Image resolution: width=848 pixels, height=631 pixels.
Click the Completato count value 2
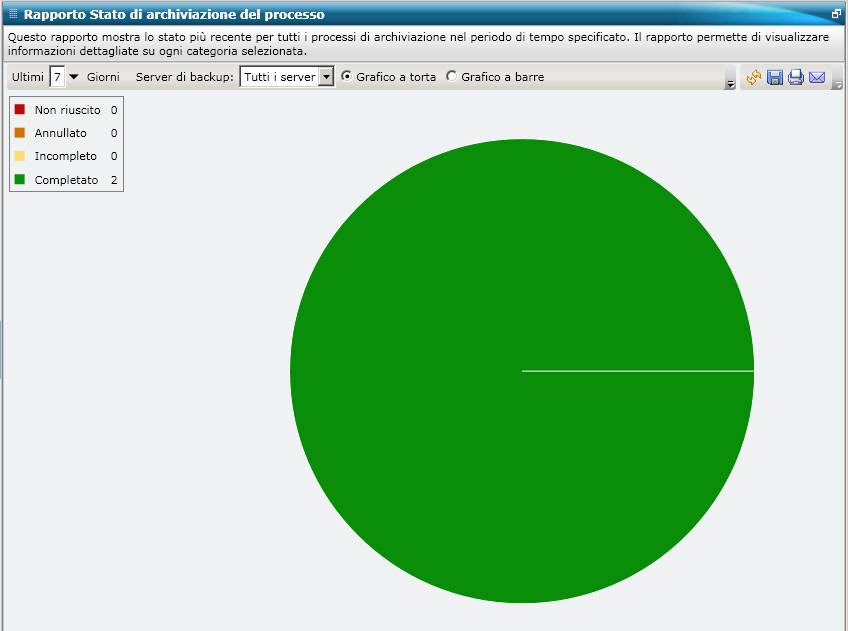(x=114, y=180)
